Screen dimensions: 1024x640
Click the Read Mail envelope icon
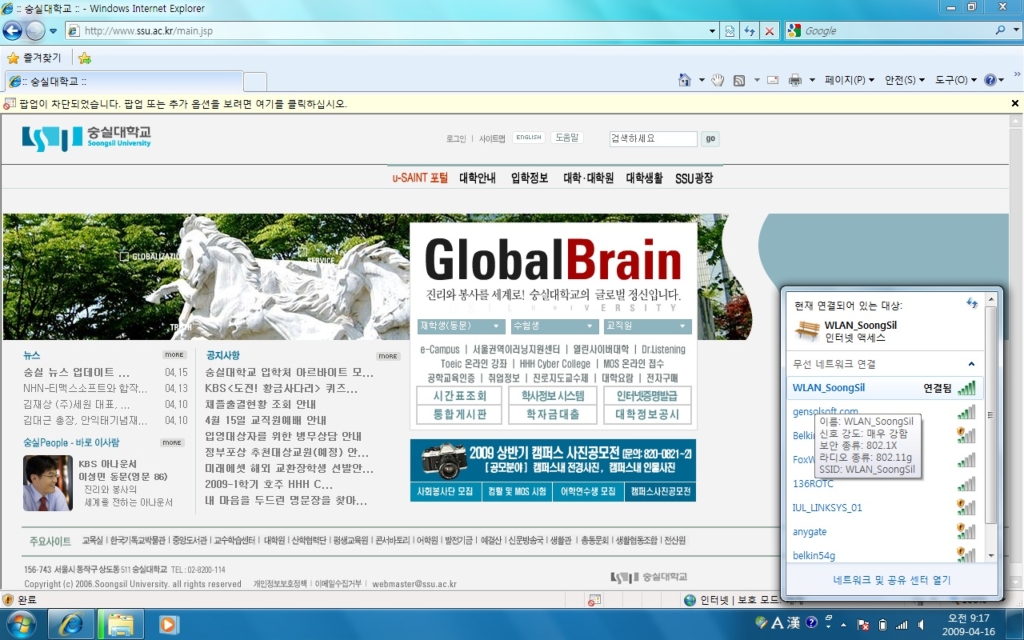pyautogui.click(x=773, y=80)
